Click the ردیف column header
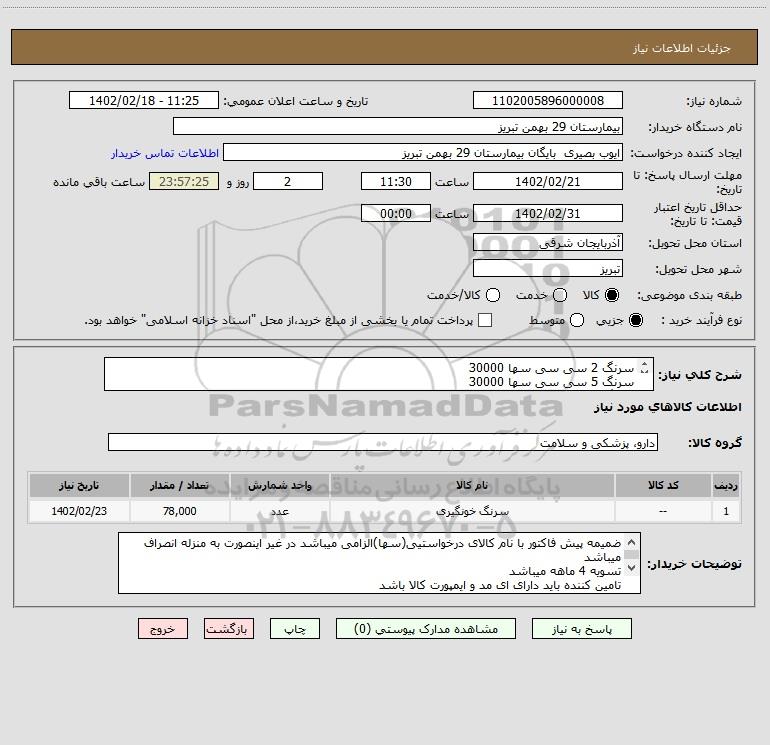The image size is (770, 745). pos(726,485)
